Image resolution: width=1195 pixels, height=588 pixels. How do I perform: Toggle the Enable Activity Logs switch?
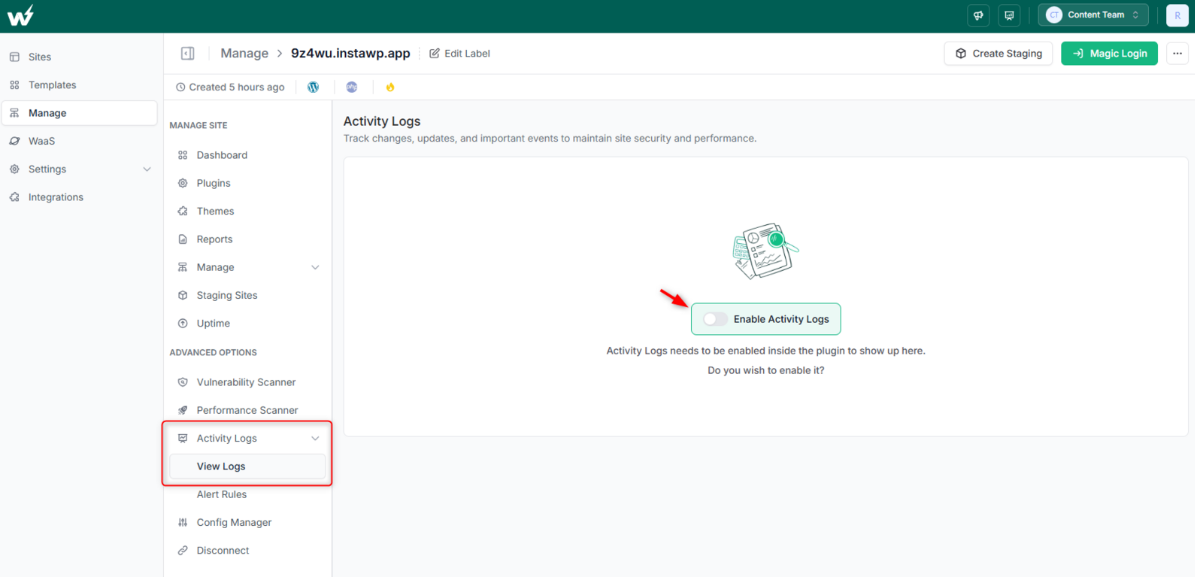pyautogui.click(x=715, y=319)
